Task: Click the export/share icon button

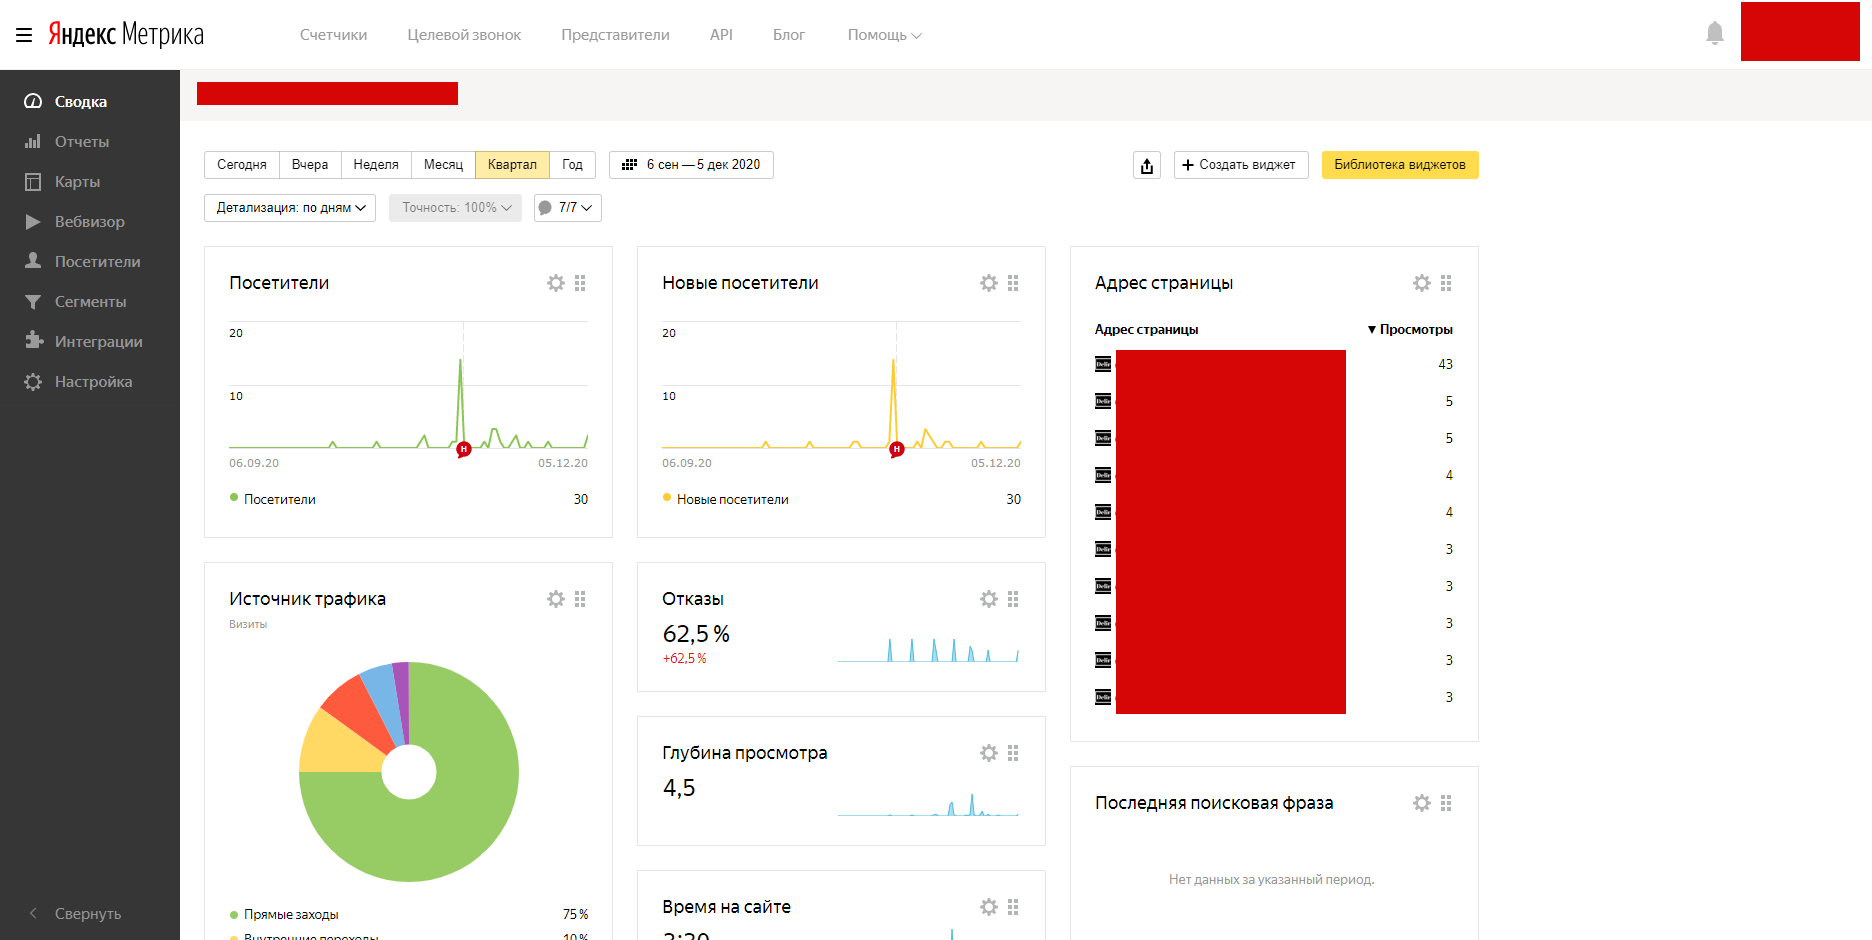Action: tap(1147, 165)
